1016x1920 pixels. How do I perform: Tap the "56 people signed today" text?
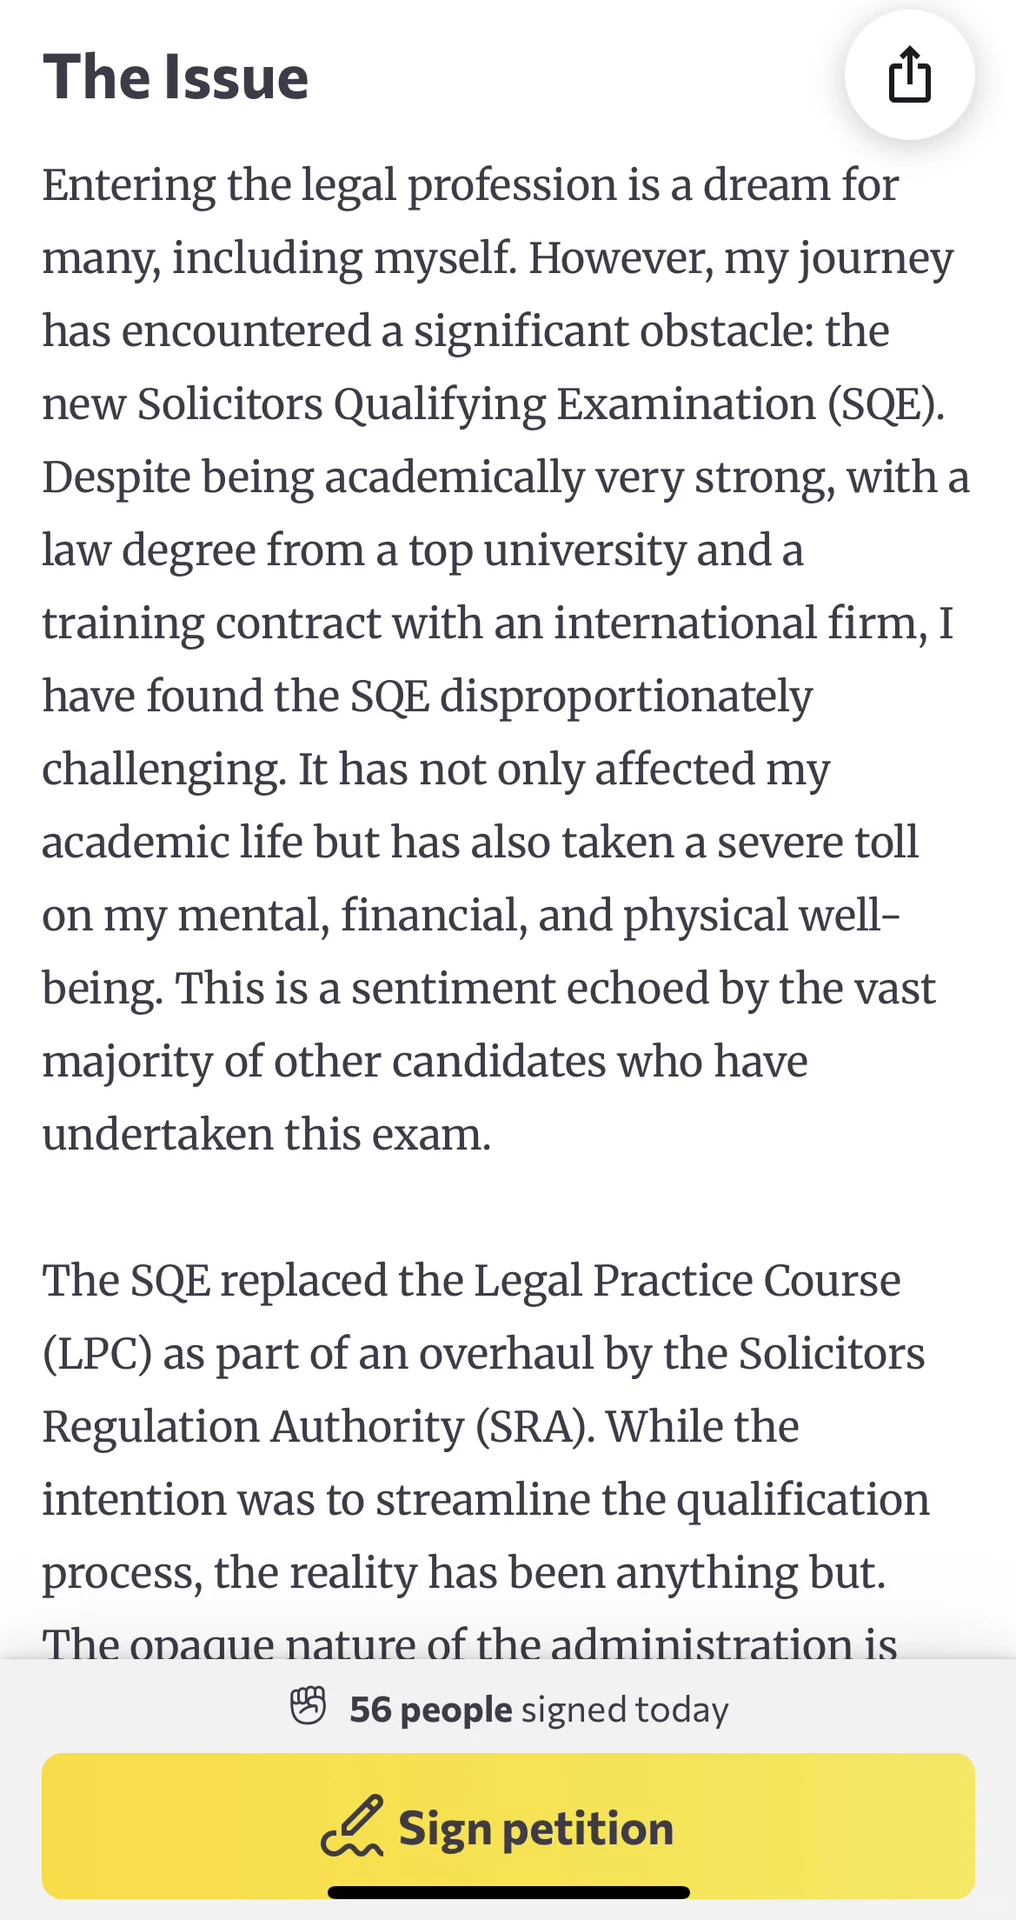click(539, 1709)
